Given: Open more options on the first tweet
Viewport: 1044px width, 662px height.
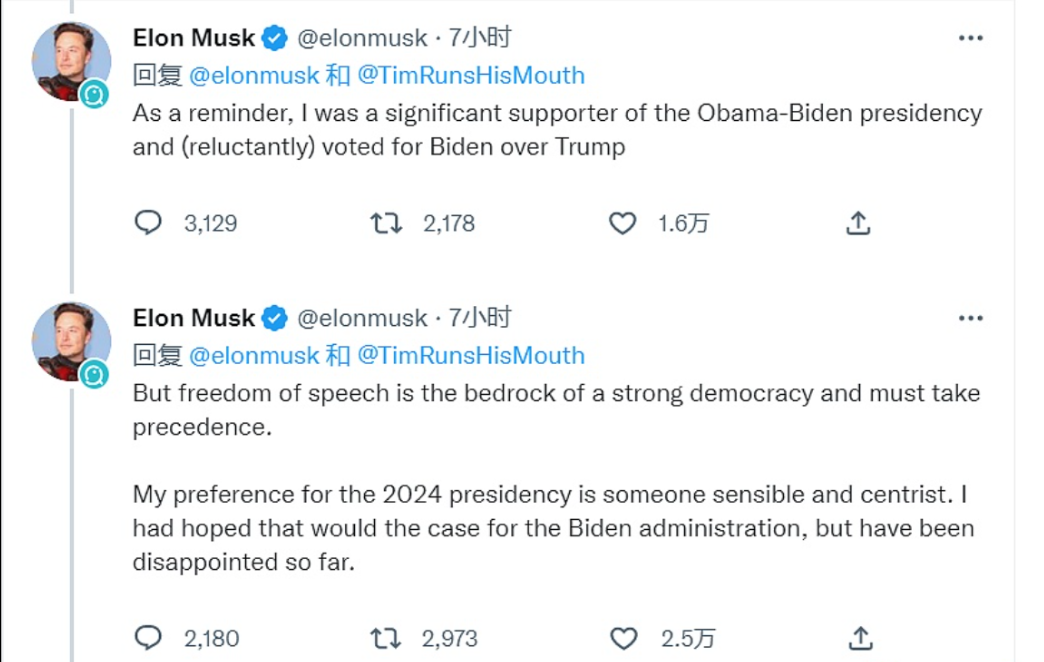Looking at the screenshot, I should tap(970, 38).
